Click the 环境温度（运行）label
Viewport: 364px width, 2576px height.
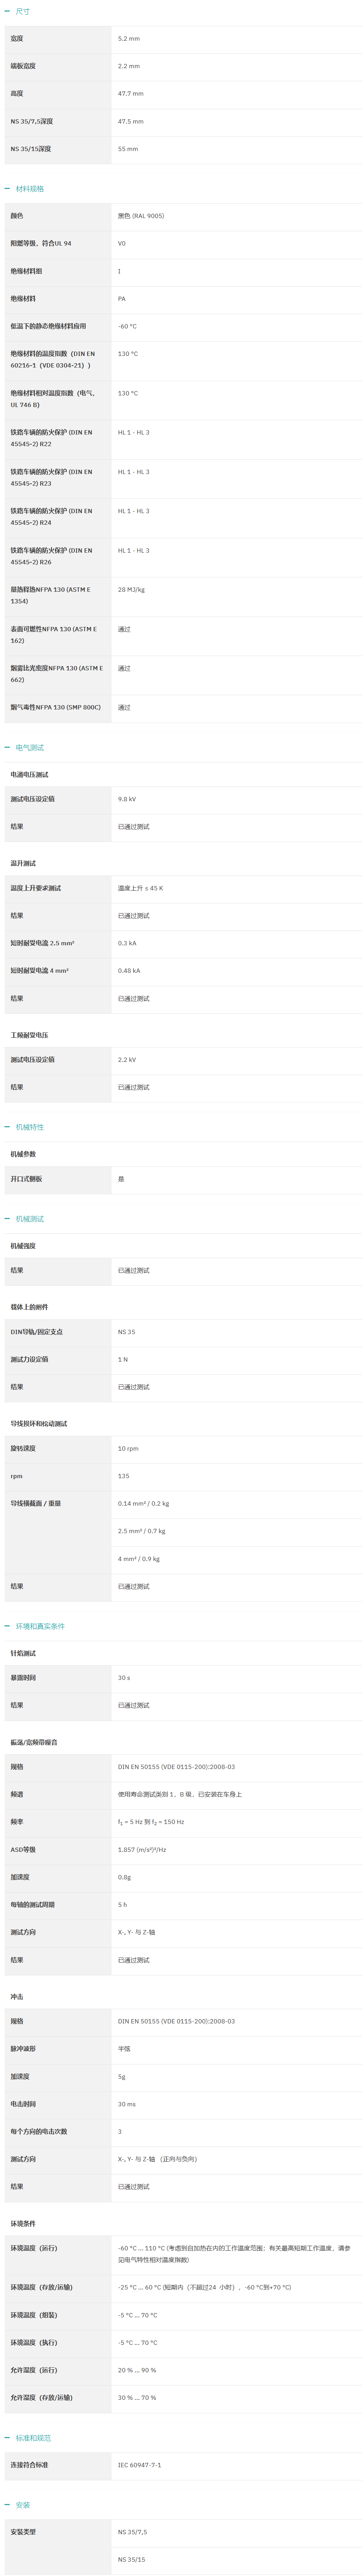pyautogui.click(x=35, y=2248)
